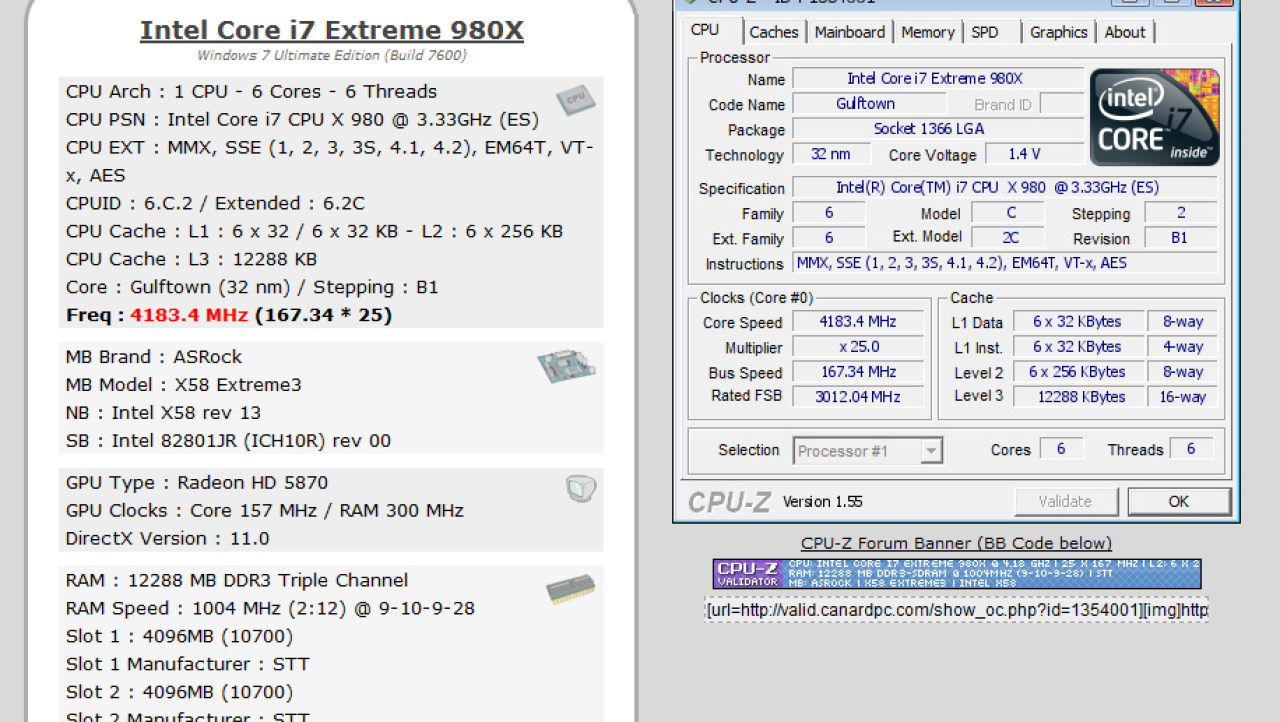Viewport: 1280px width, 722px height.
Task: Click the Level 3 value 12288 KBytes
Action: pyautogui.click(x=1077, y=397)
